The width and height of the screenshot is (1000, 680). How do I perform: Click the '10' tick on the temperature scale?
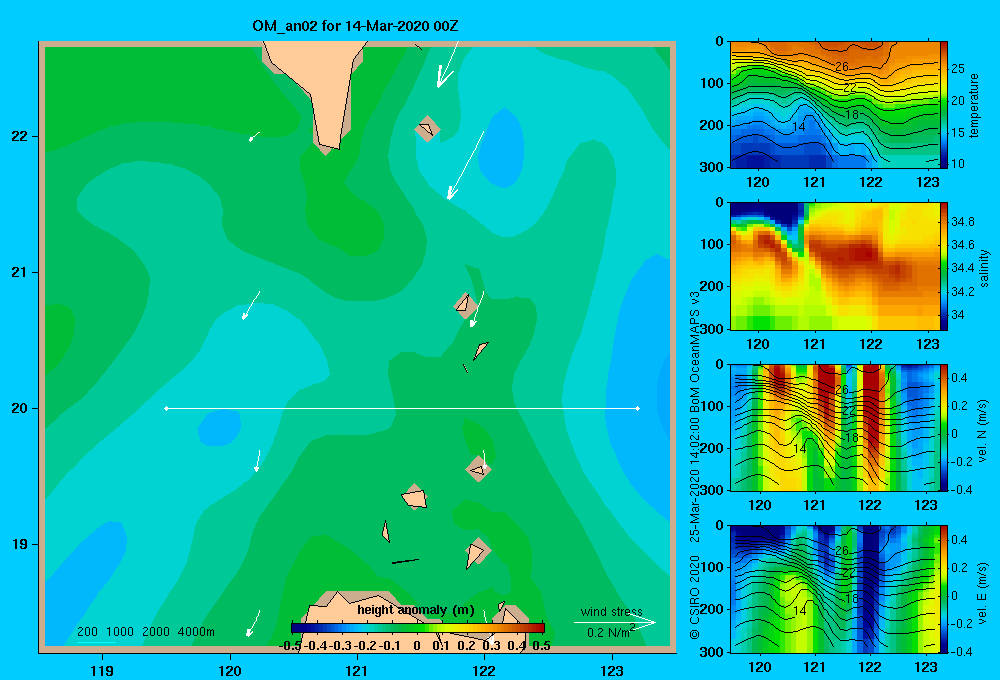point(958,164)
